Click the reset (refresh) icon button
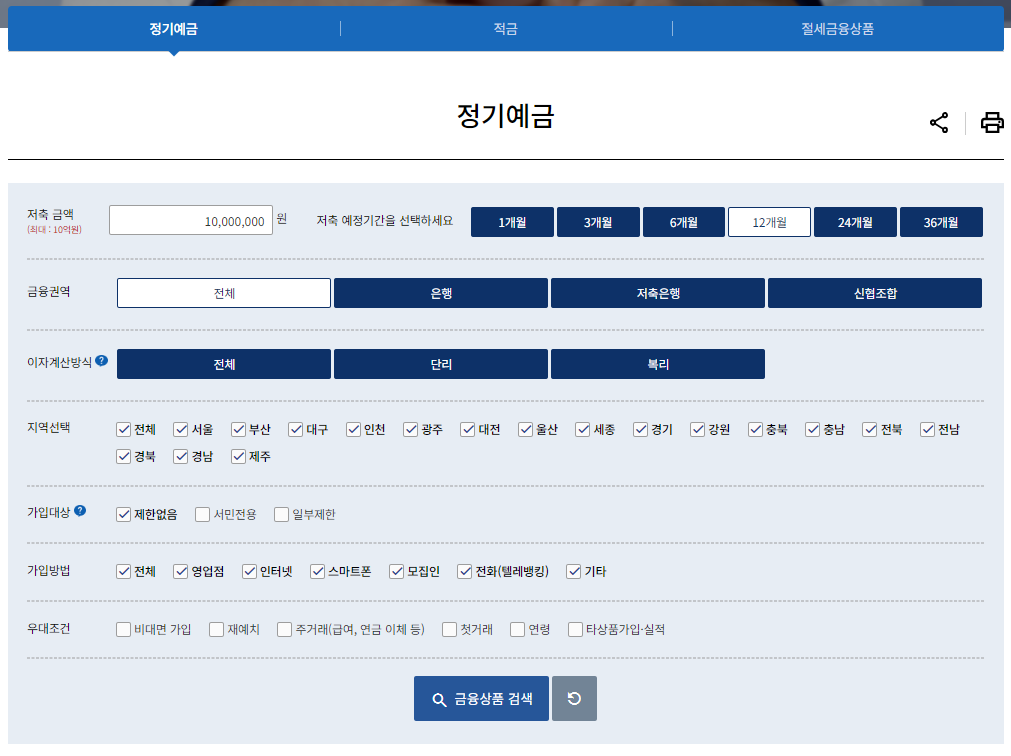This screenshot has height=756, width=1011. click(x=574, y=698)
